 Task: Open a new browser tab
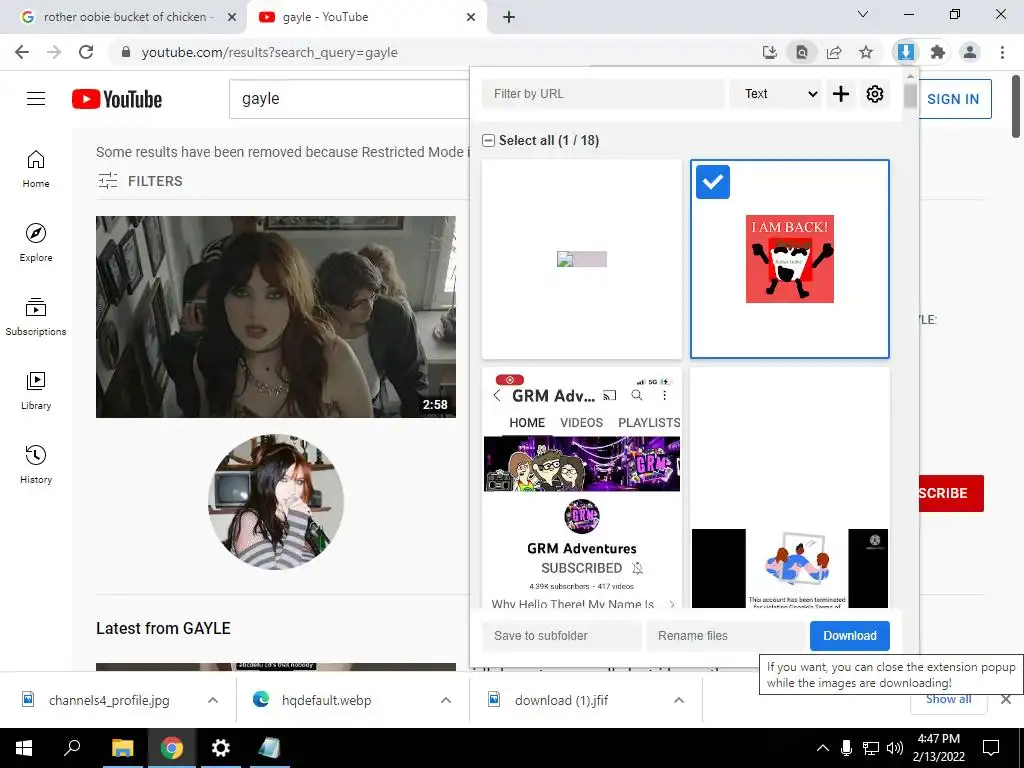509,17
